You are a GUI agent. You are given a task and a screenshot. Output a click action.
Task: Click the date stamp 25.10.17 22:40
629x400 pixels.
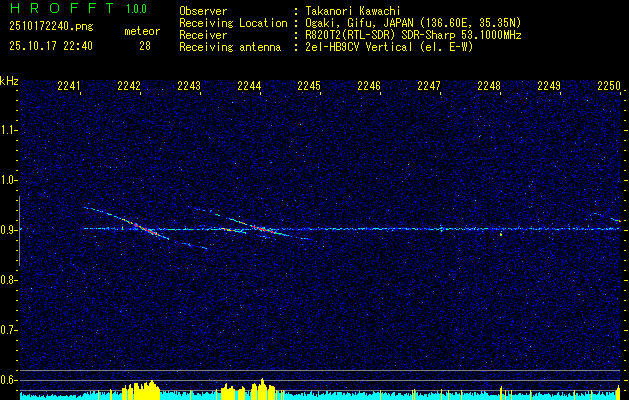point(51,46)
